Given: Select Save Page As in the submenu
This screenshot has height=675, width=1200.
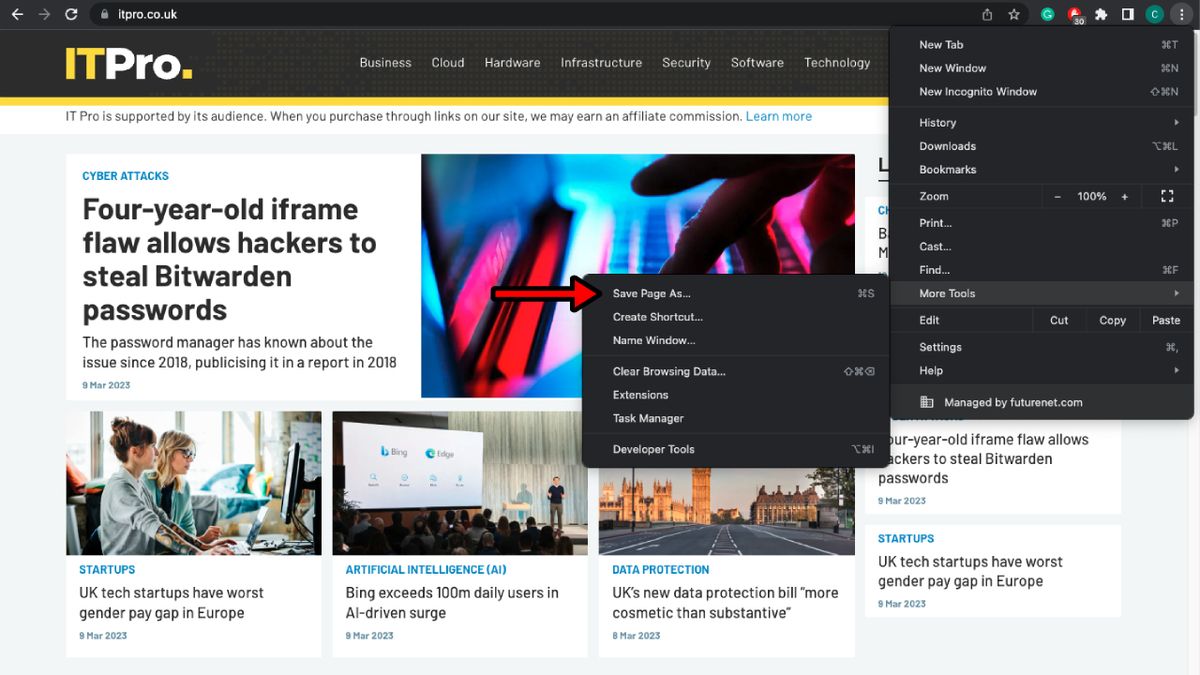Looking at the screenshot, I should coord(651,293).
